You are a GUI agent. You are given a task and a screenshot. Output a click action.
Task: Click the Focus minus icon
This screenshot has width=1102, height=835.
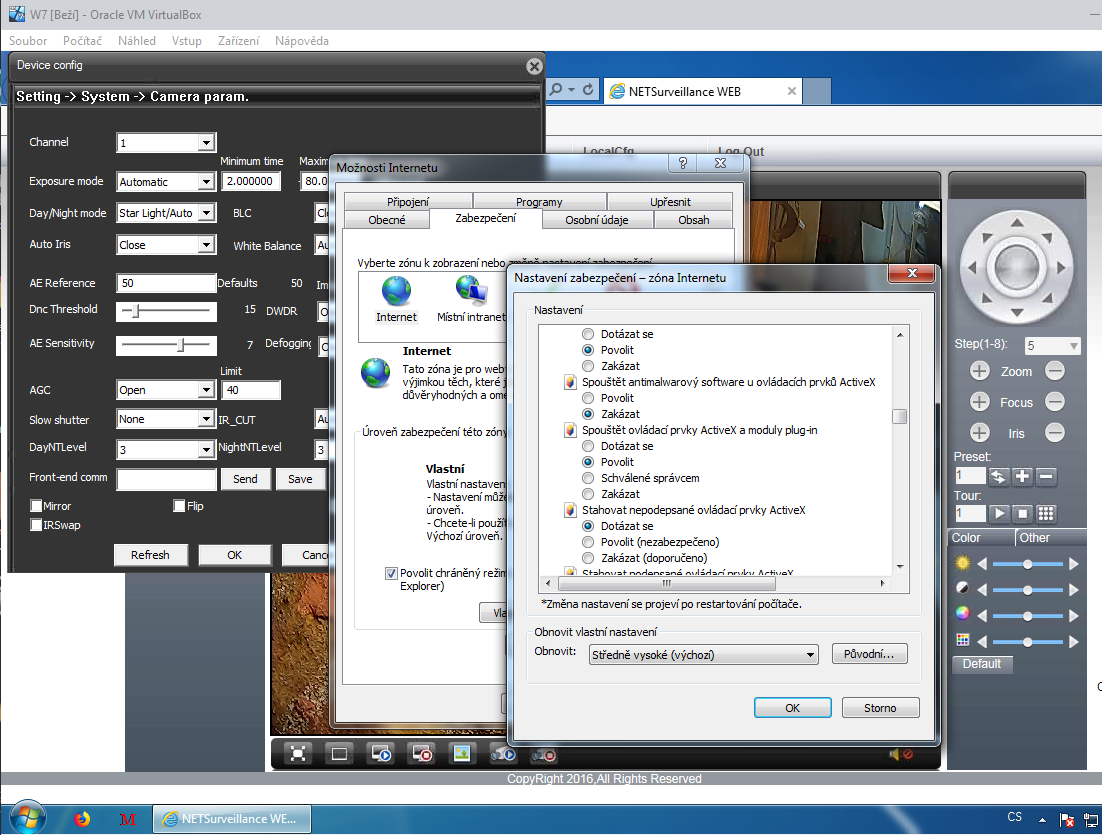[1054, 401]
